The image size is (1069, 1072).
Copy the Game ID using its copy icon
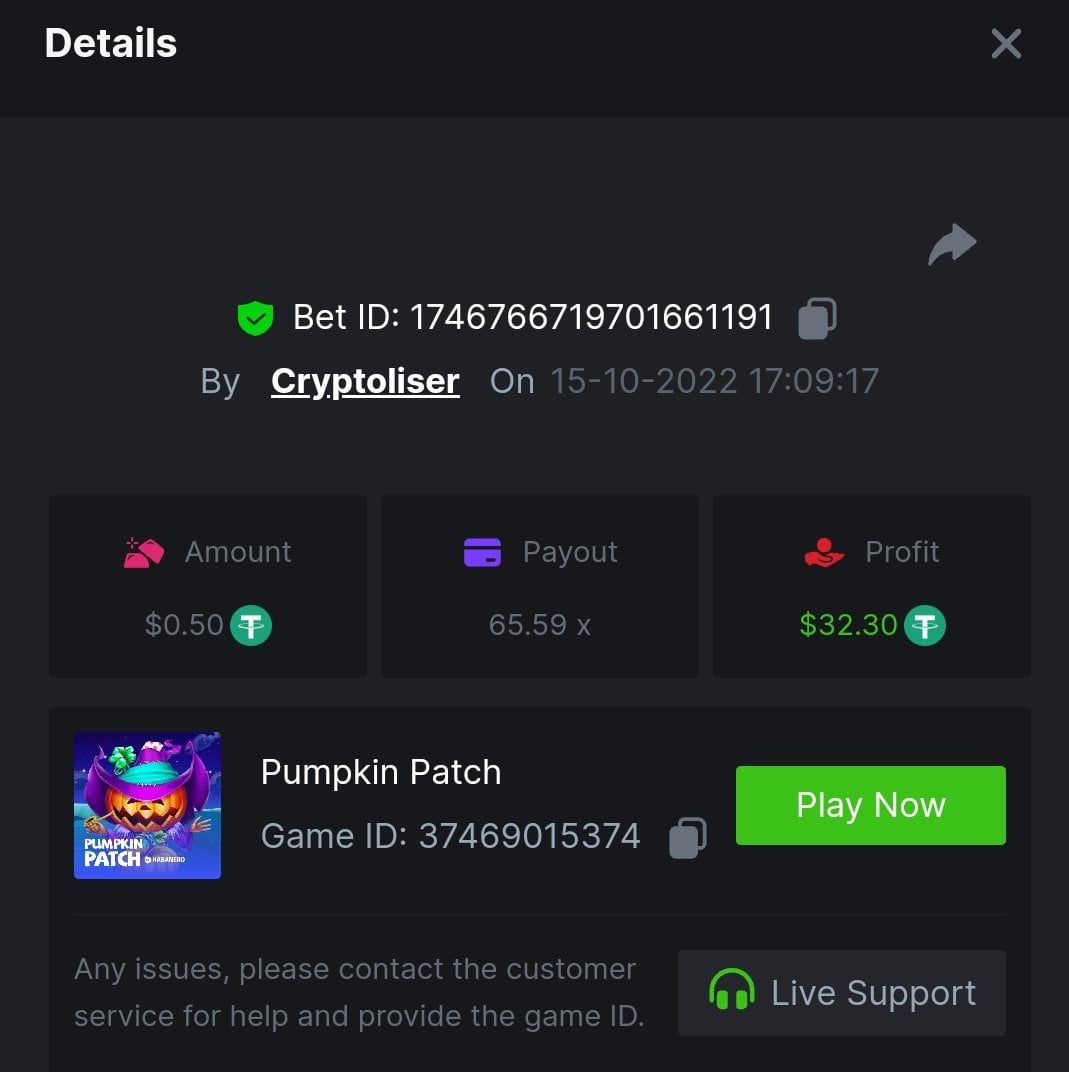[x=687, y=838]
